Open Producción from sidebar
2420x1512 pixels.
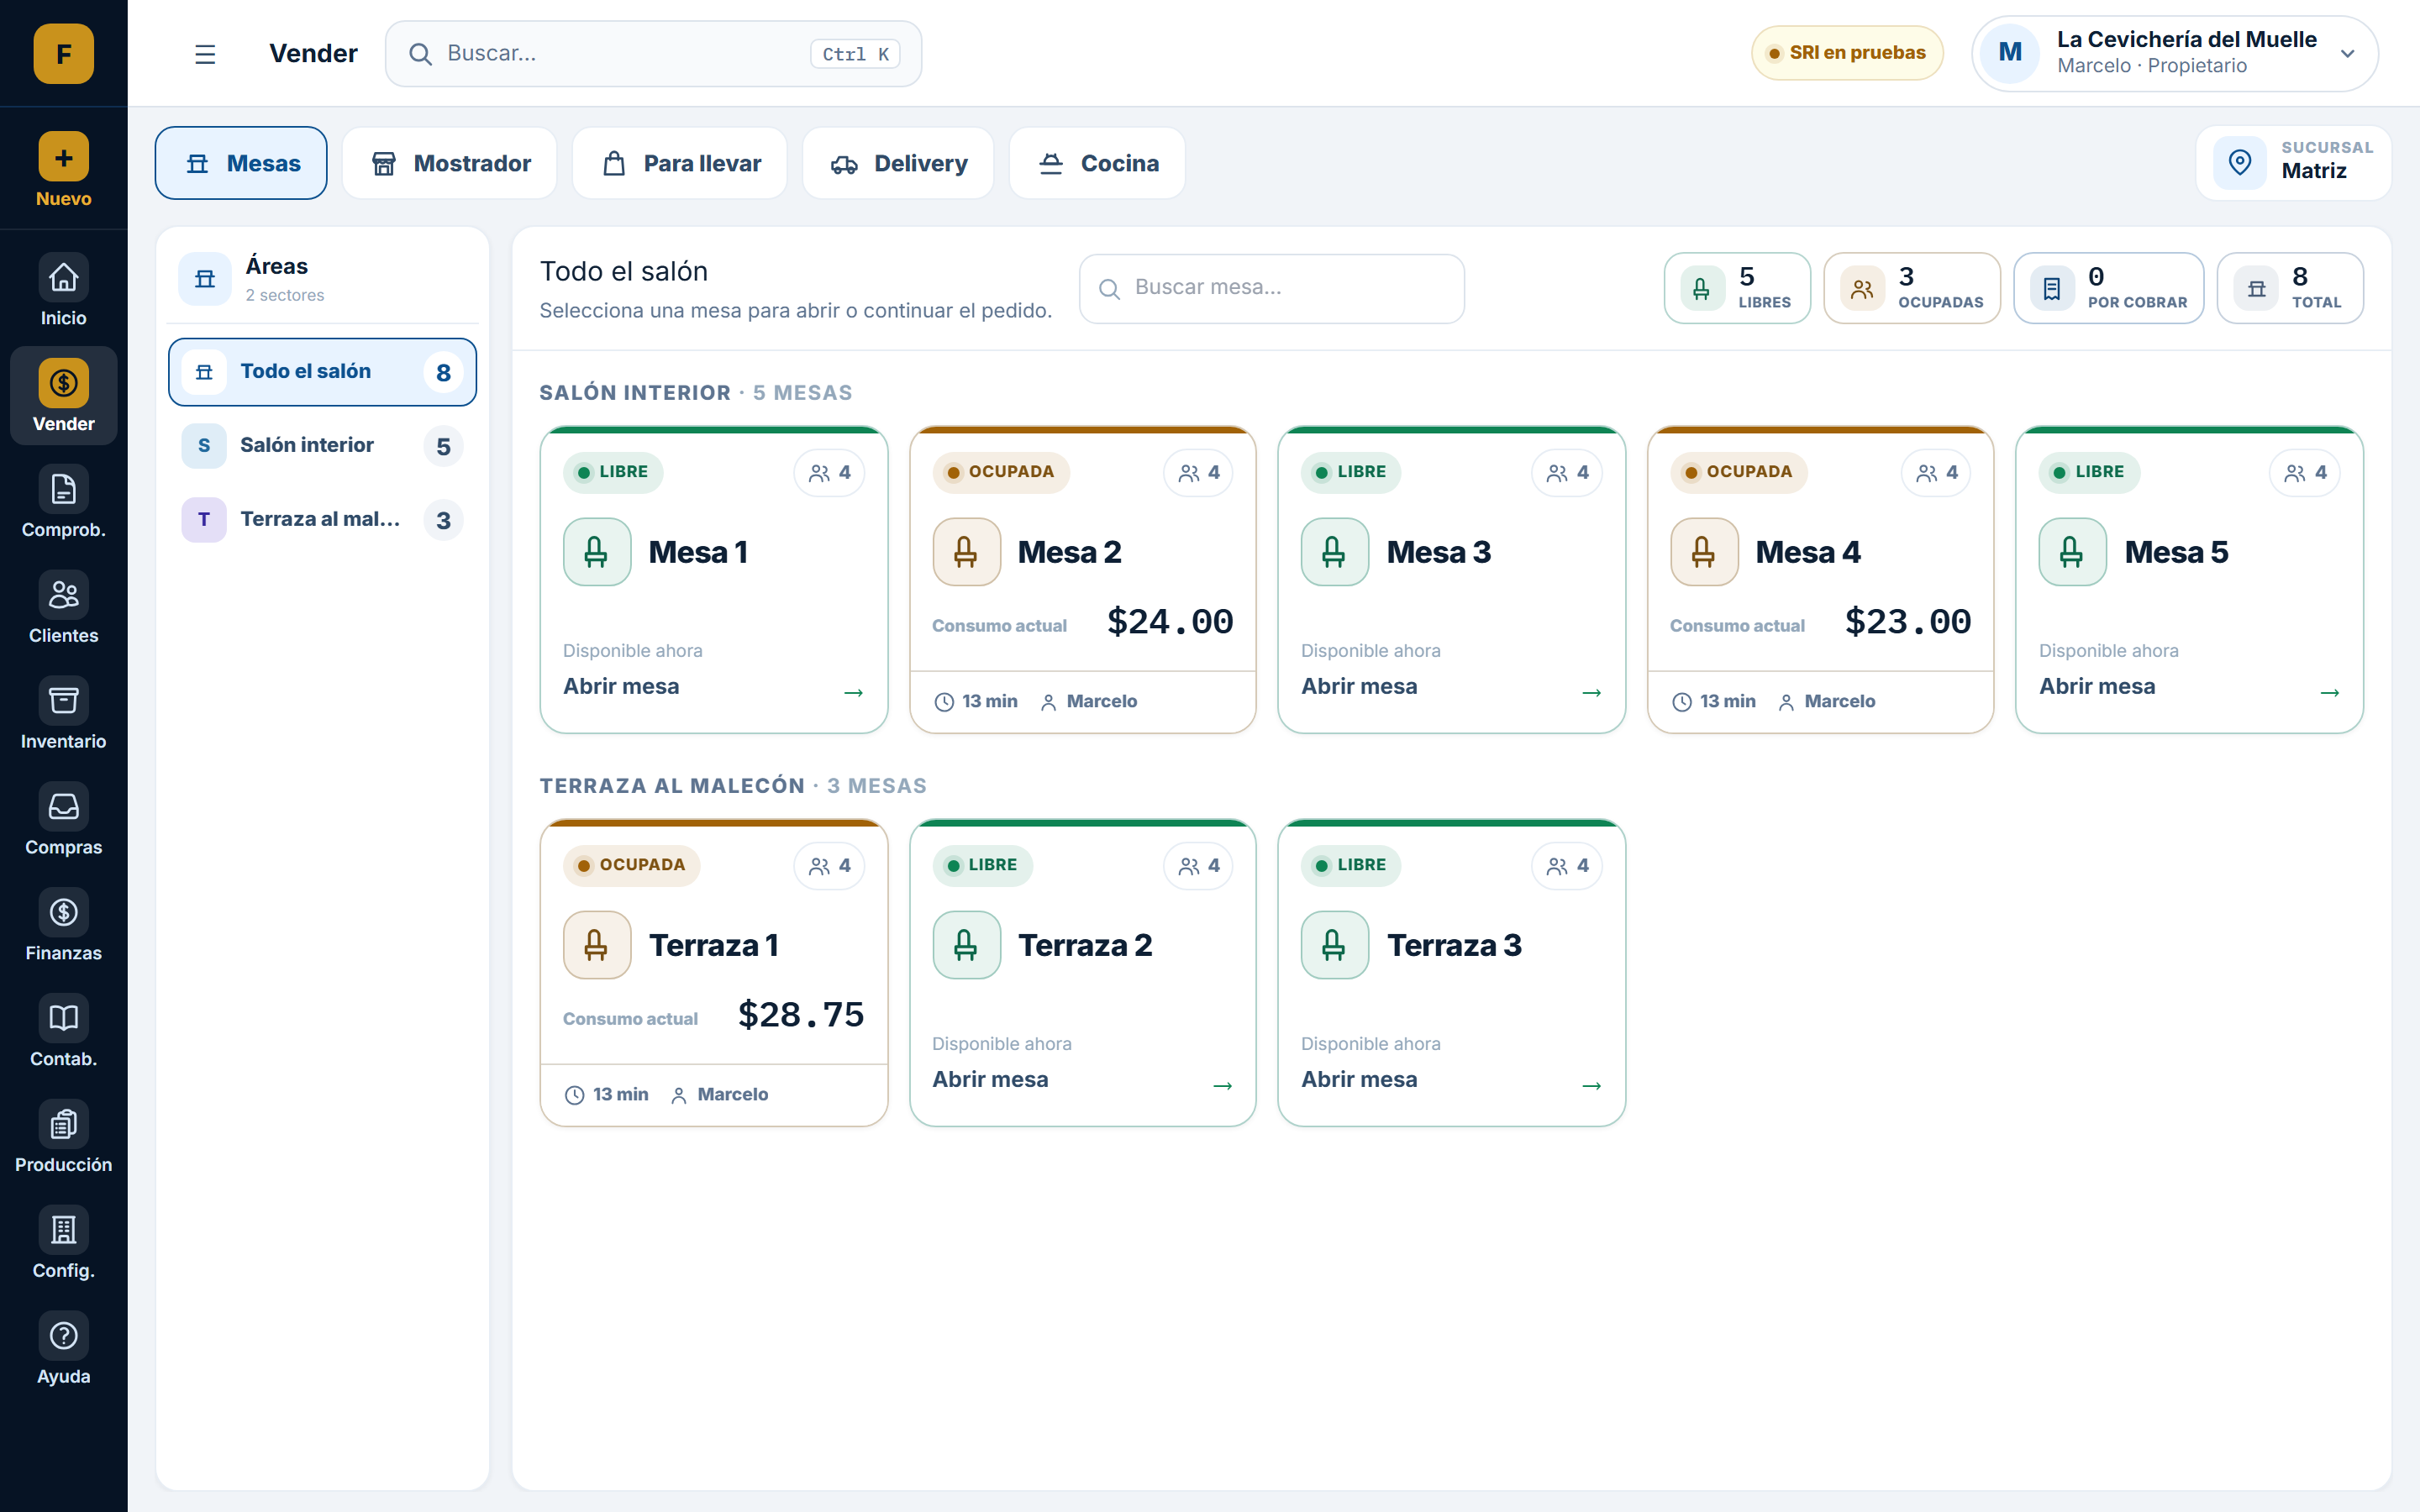[63, 1139]
